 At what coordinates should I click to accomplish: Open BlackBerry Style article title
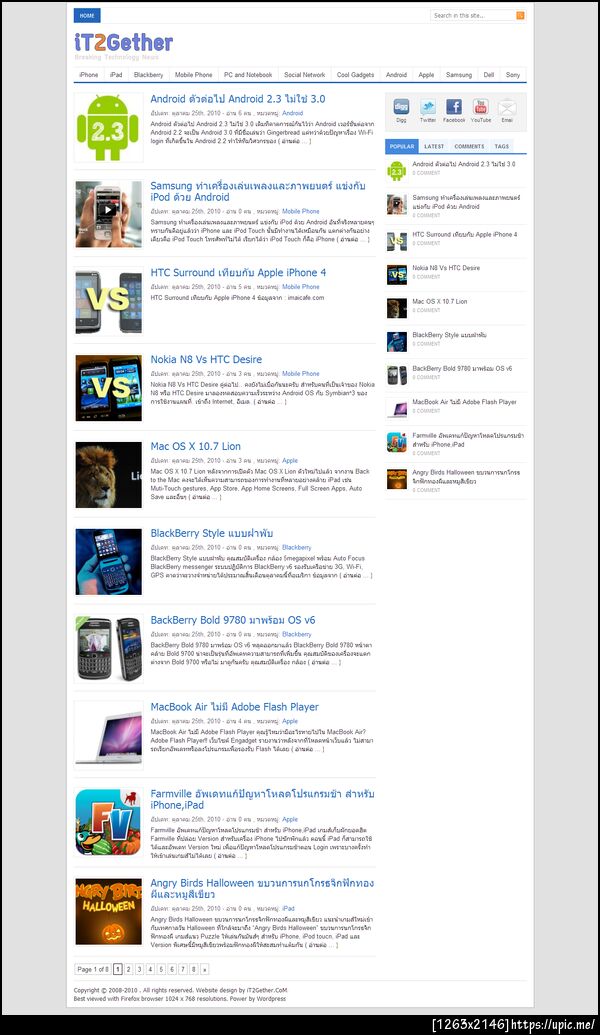coord(211,533)
